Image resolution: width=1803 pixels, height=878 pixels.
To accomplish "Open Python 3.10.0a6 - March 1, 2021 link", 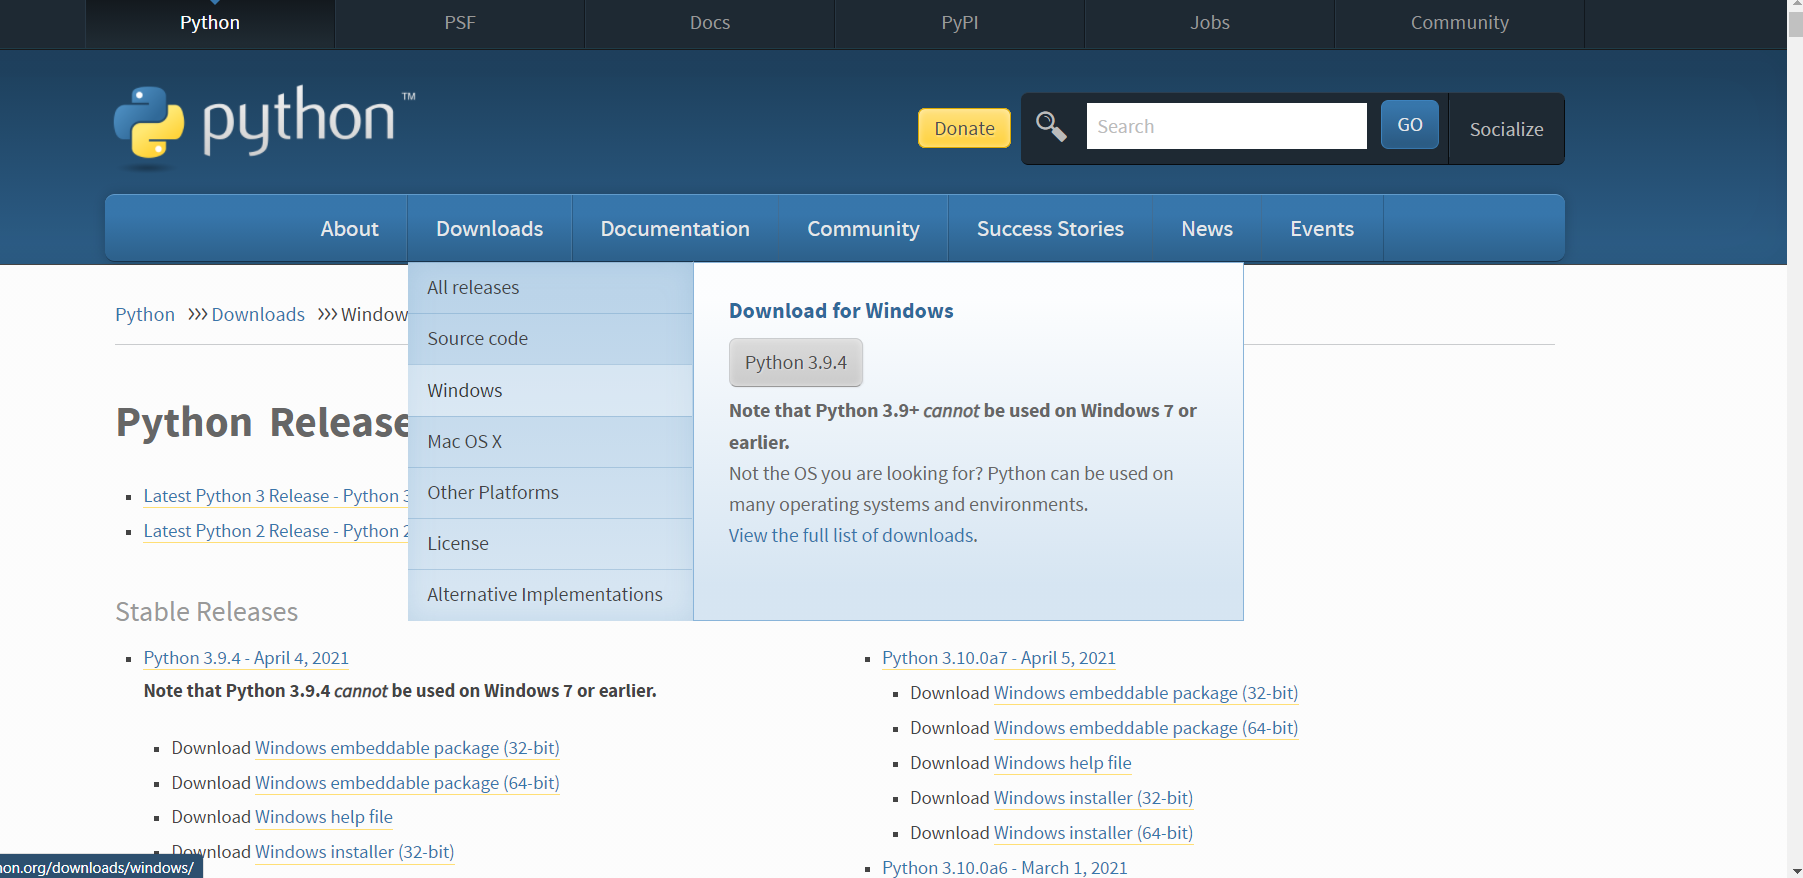I will [x=1005, y=868].
